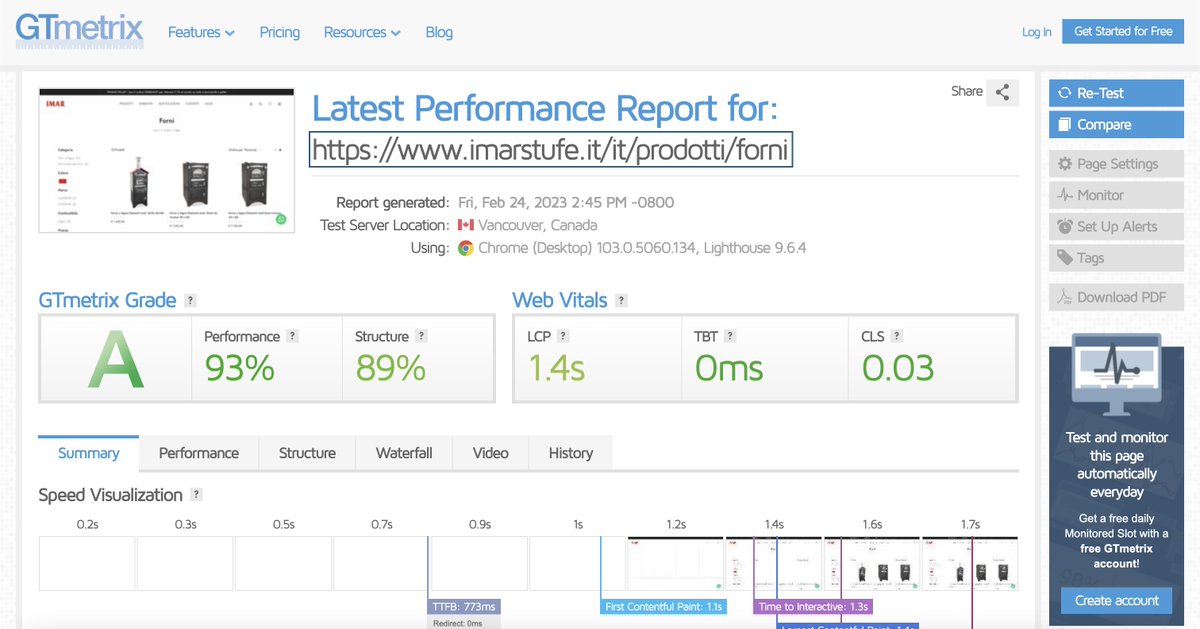
Task: Click the monitor illustration in the sidebar promo
Action: [x=1116, y=375]
